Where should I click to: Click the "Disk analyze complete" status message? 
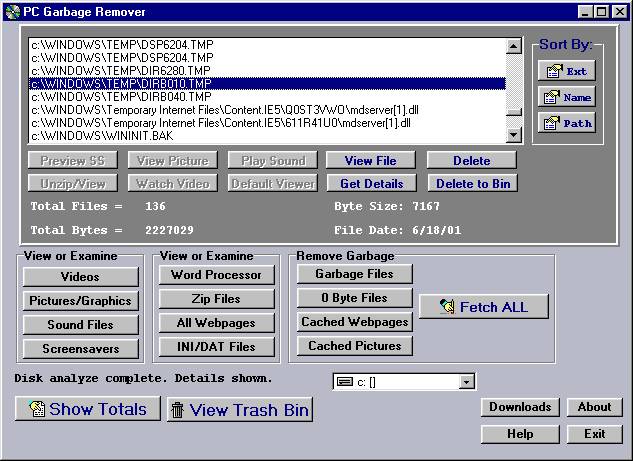(143, 378)
